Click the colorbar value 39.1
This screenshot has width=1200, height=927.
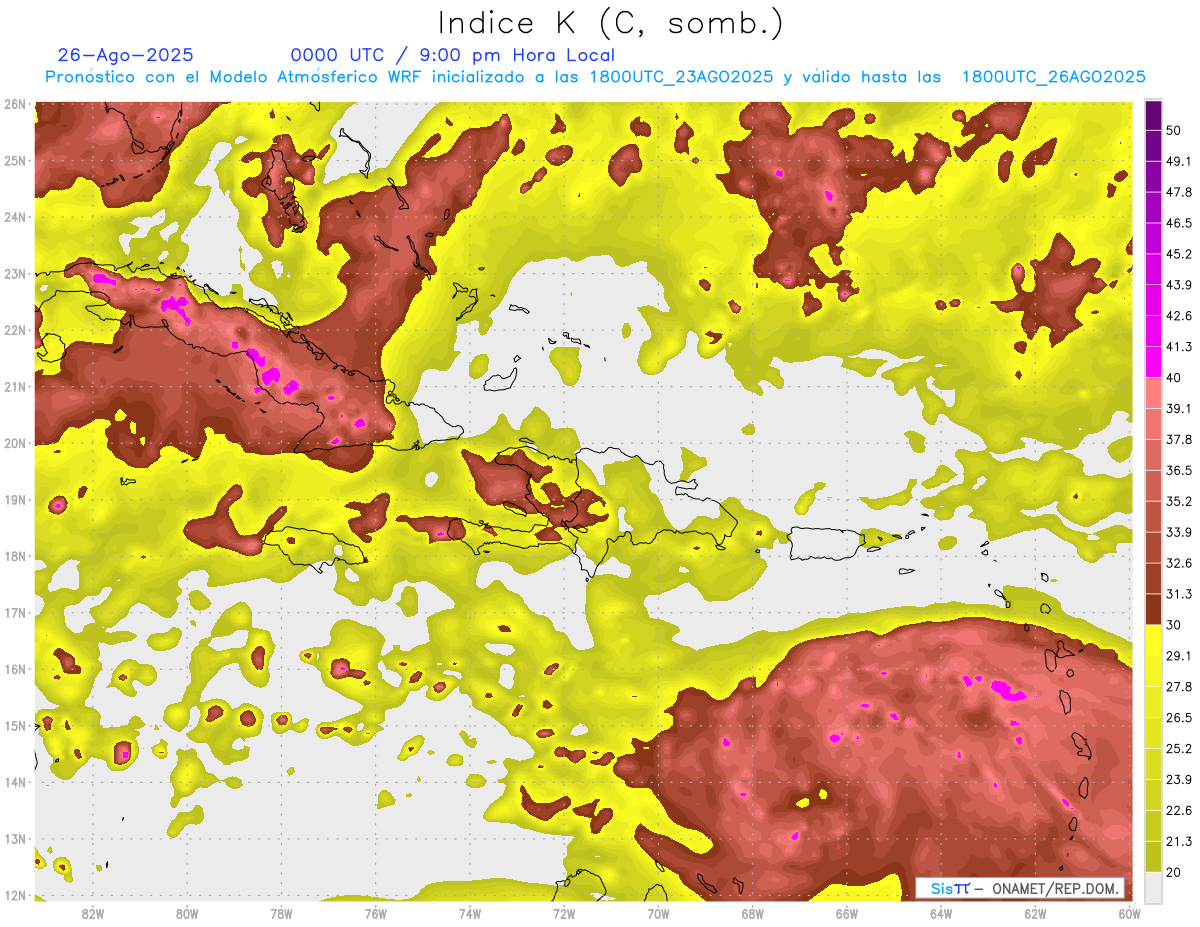click(1179, 408)
